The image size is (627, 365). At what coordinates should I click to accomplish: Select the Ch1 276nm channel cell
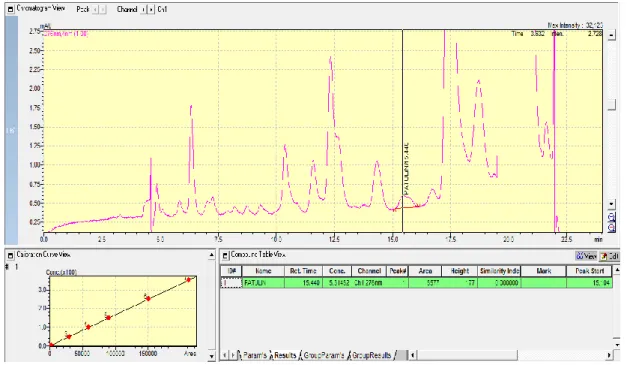369,283
